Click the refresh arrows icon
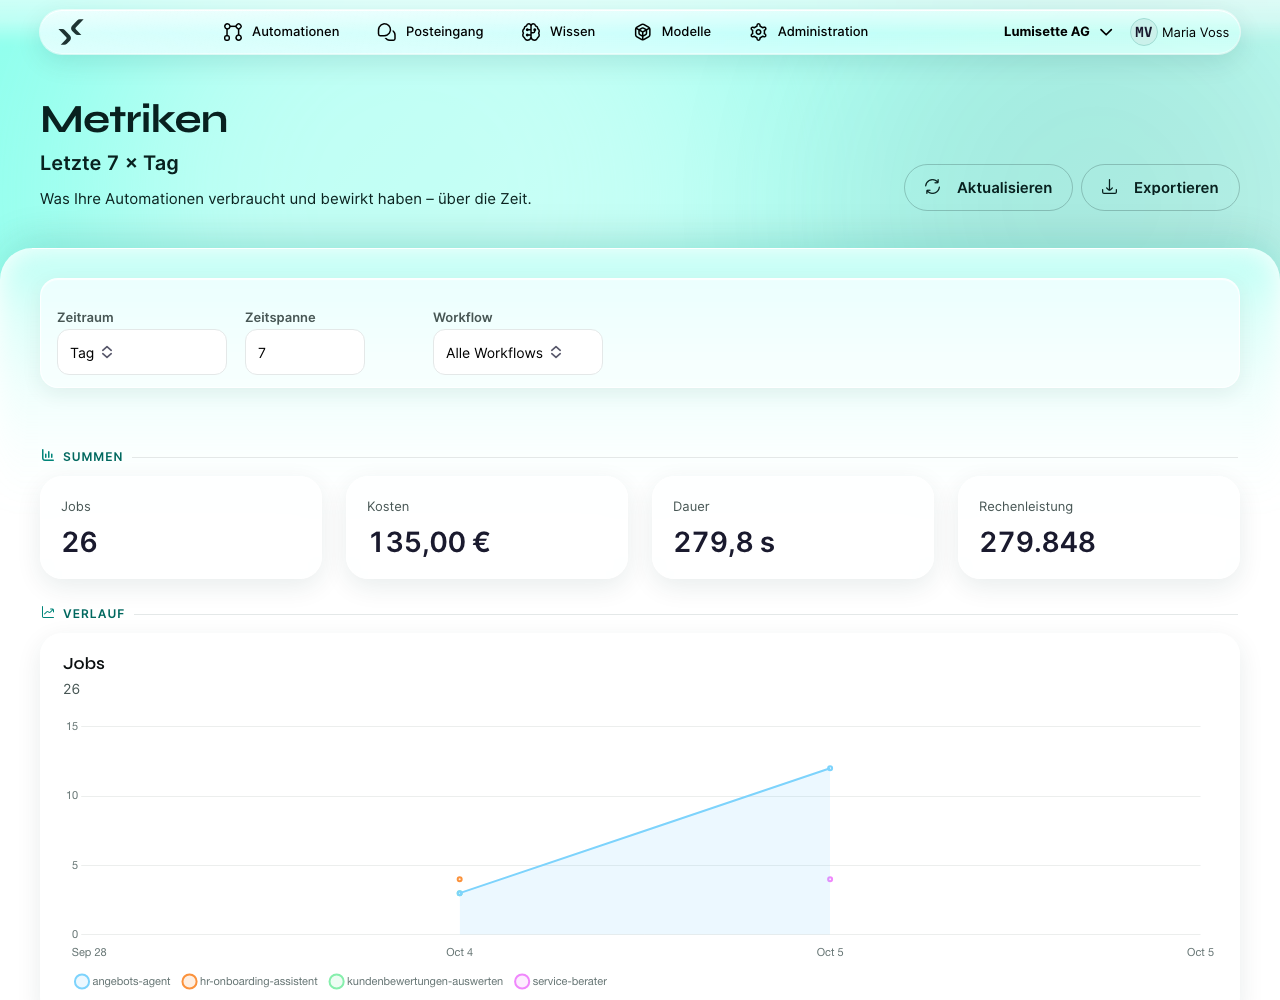This screenshot has width=1280, height=1000. 933,187
